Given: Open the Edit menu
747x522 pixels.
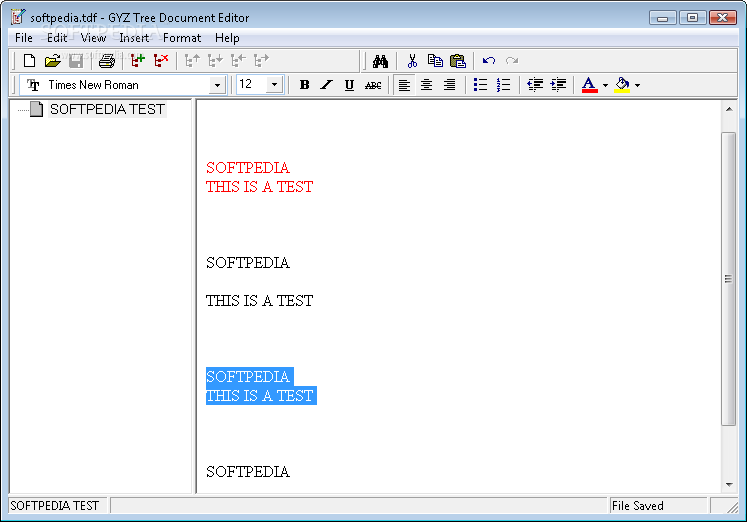Looking at the screenshot, I should coord(57,38).
